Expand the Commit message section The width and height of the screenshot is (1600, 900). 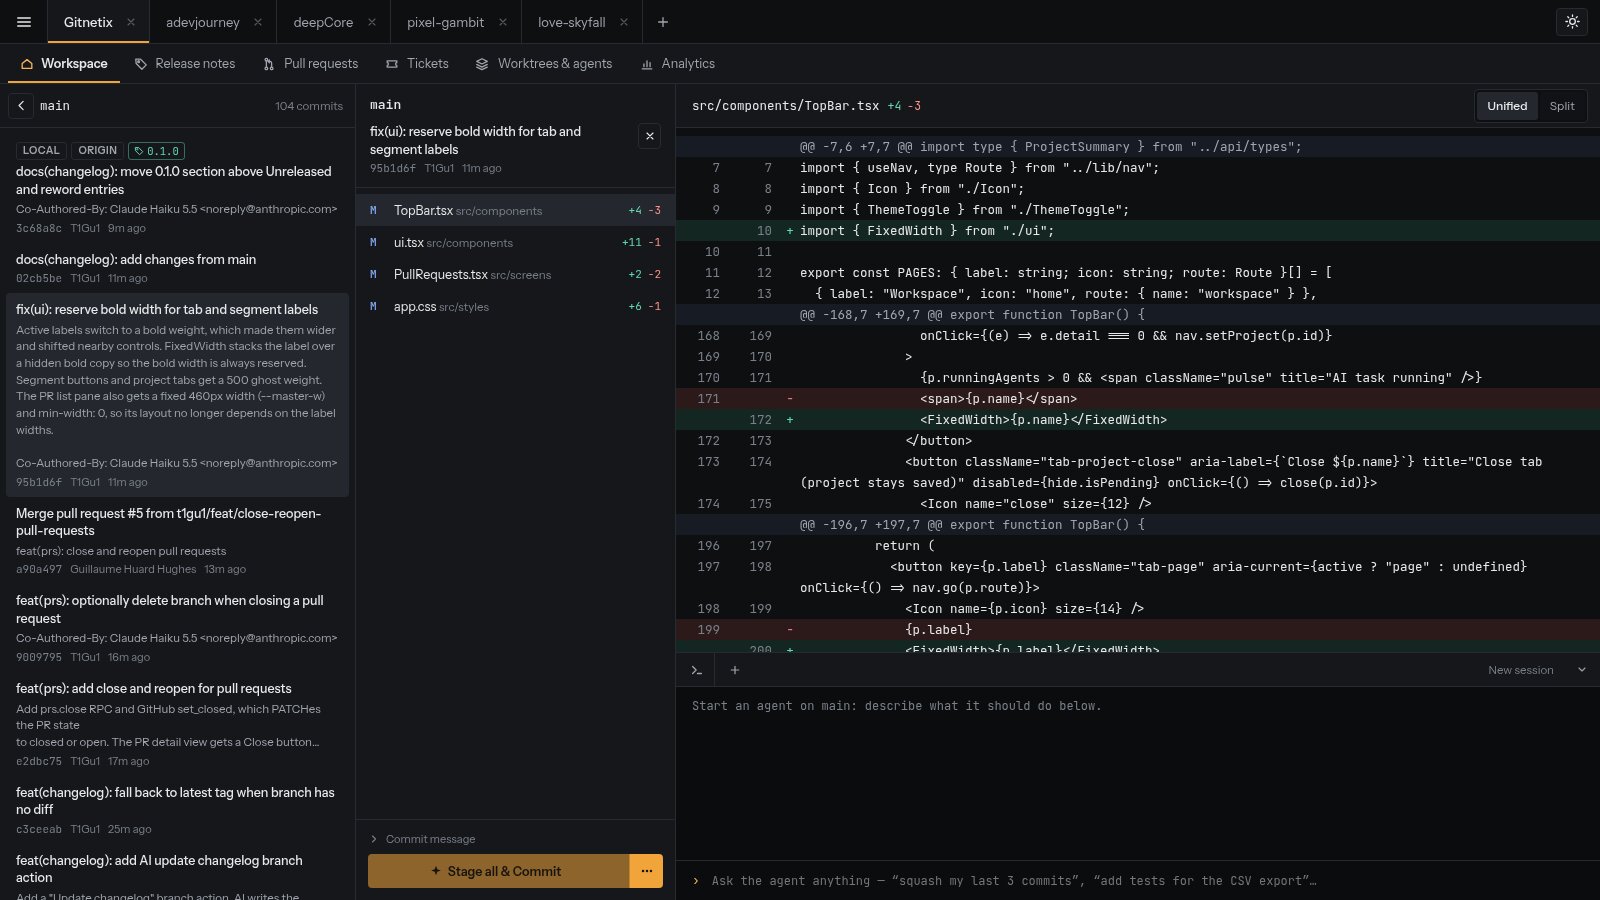423,839
